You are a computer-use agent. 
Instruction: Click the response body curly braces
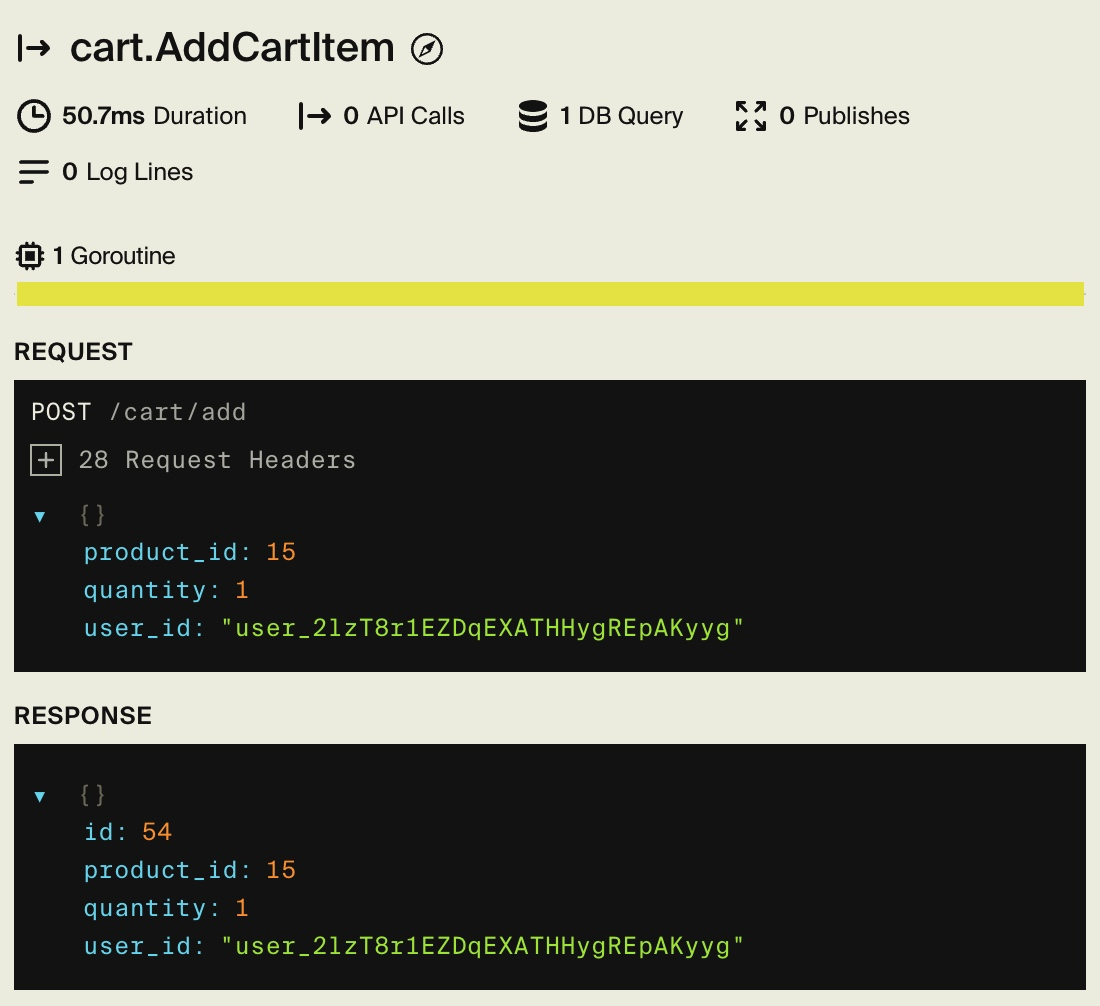pos(93,795)
